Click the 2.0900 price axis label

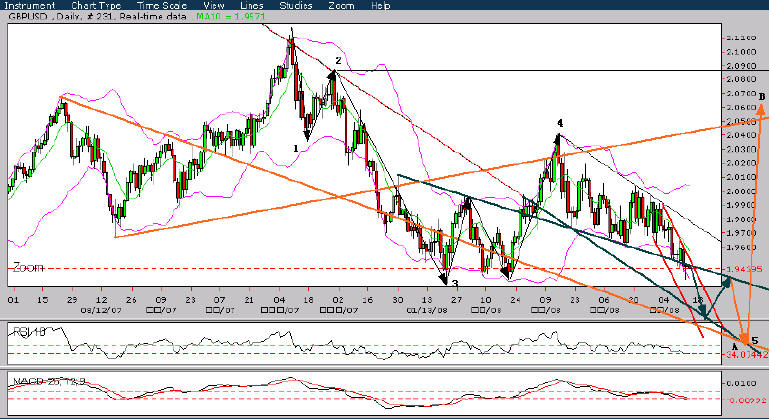pyautogui.click(x=741, y=65)
